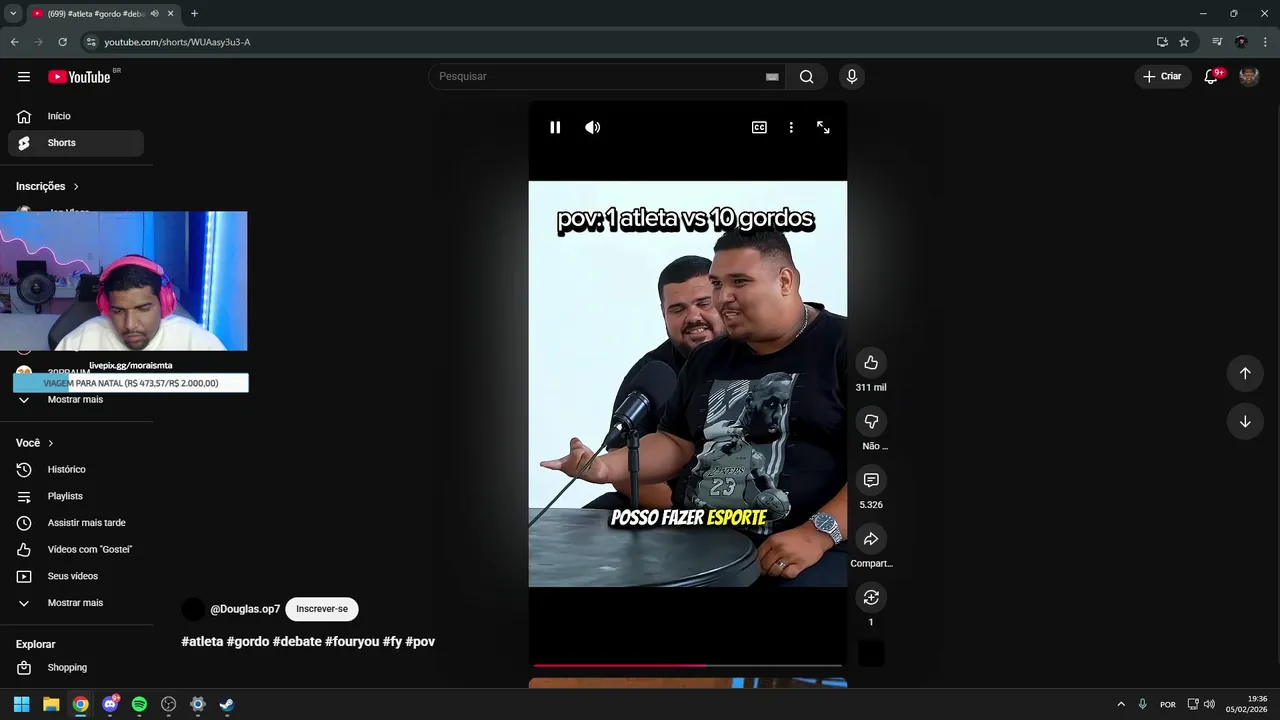Open Seus vídeos in the sidebar

(76, 576)
